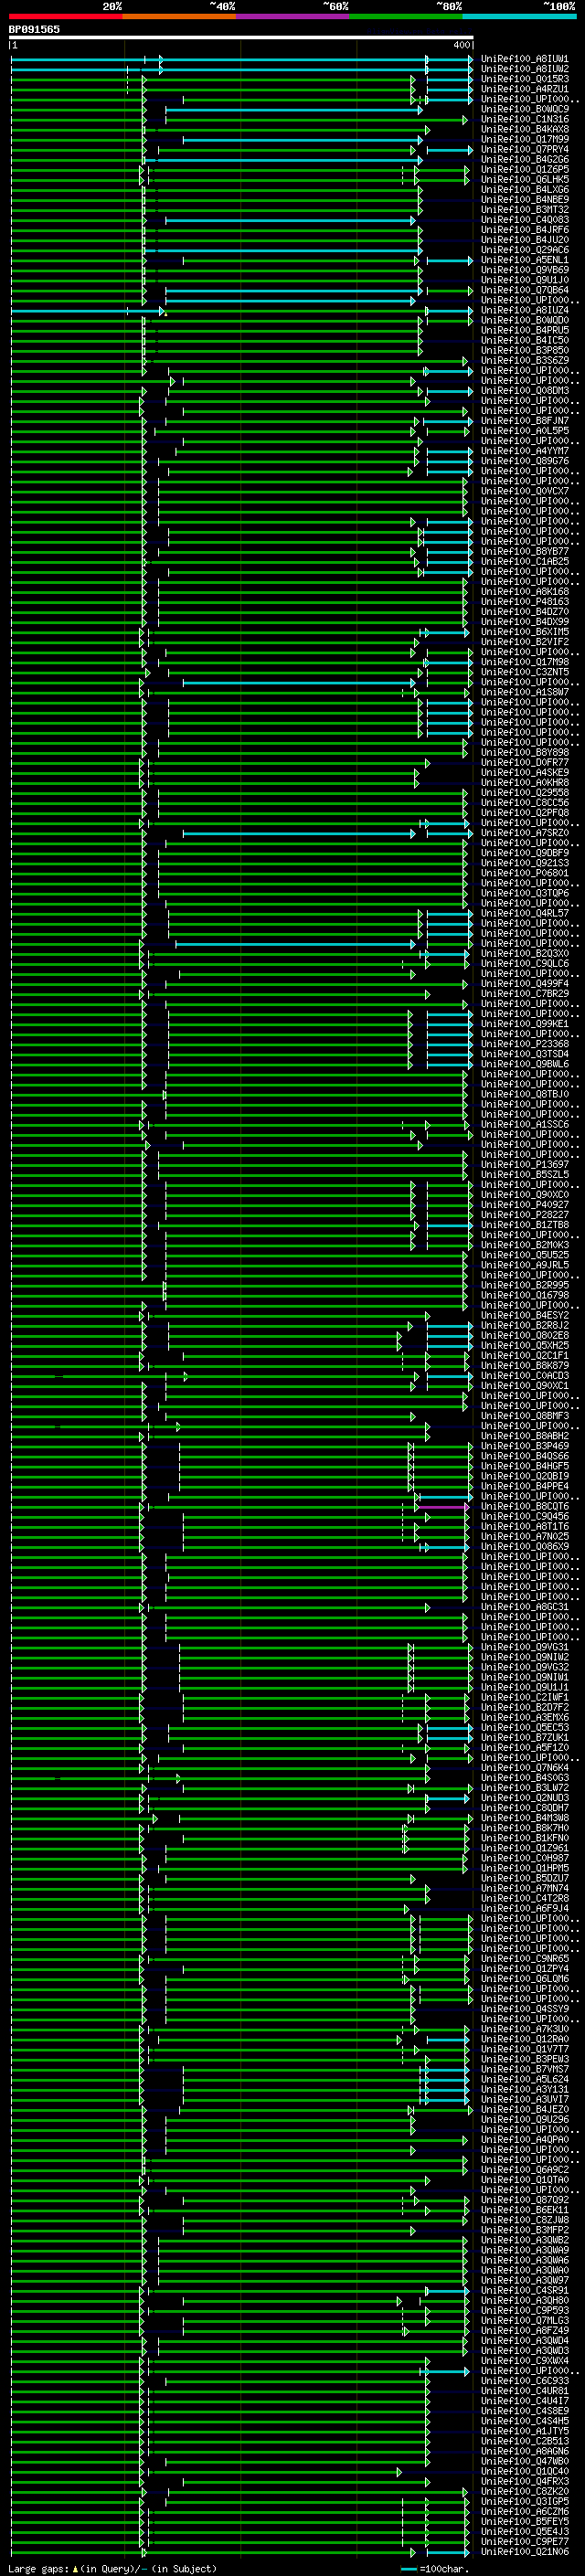The image size is (585, 2576).
Task: Click the UniRef100_Q9VB69 label
Action: [524, 270]
